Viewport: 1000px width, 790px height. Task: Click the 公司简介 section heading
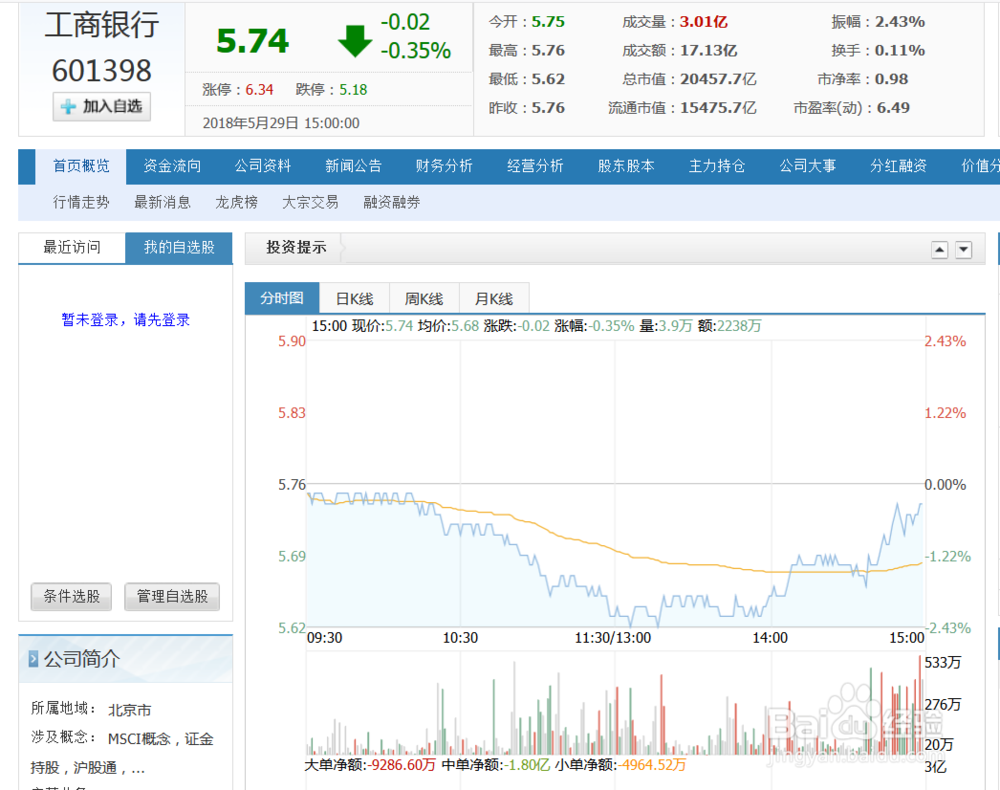pos(82,659)
